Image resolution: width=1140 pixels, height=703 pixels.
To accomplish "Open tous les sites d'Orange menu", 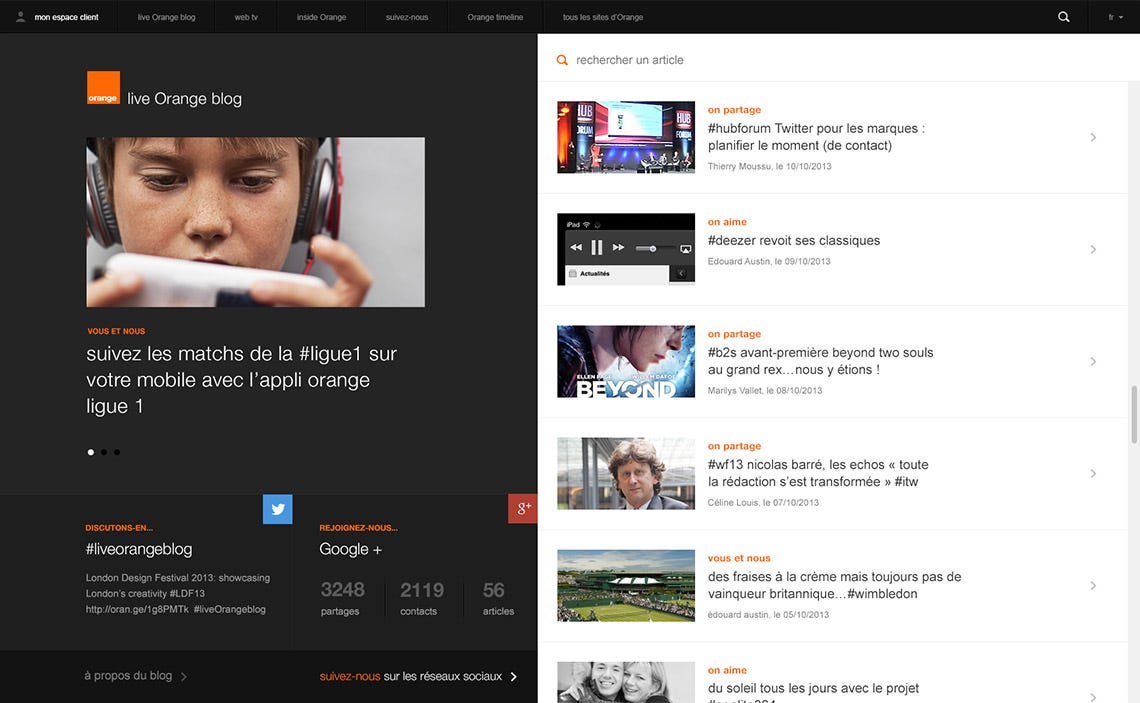I will [603, 17].
